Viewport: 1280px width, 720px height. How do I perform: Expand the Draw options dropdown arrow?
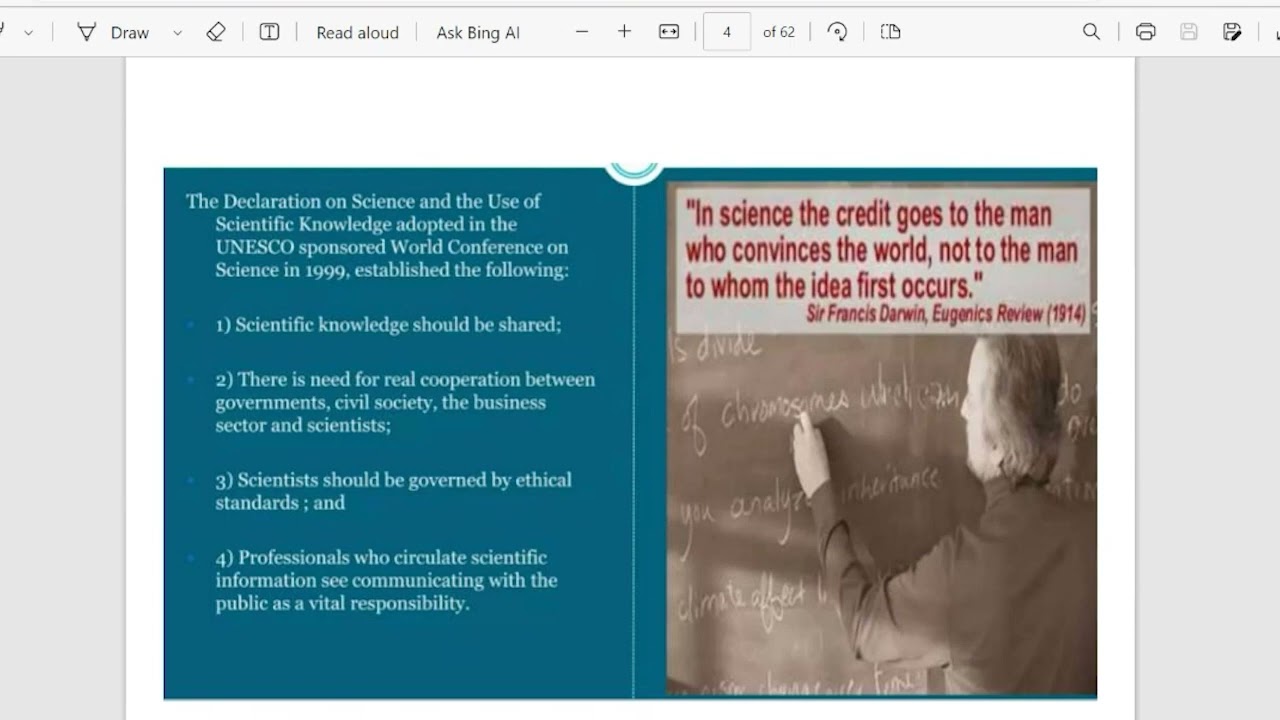[177, 33]
